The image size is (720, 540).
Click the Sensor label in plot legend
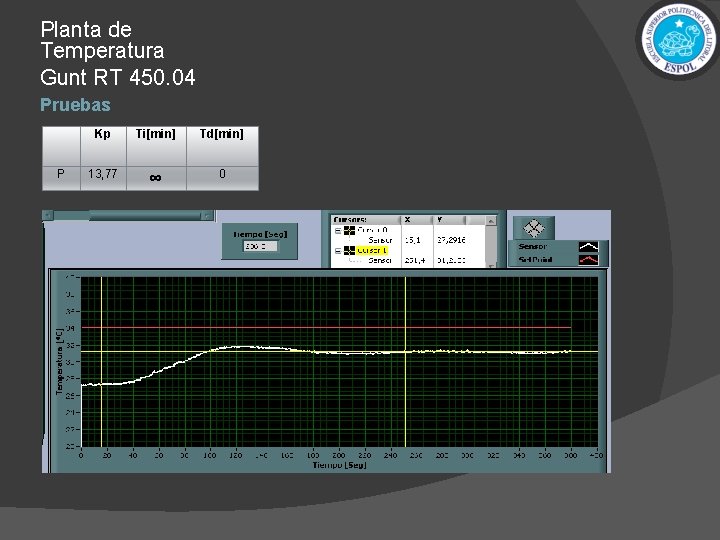[x=532, y=247]
